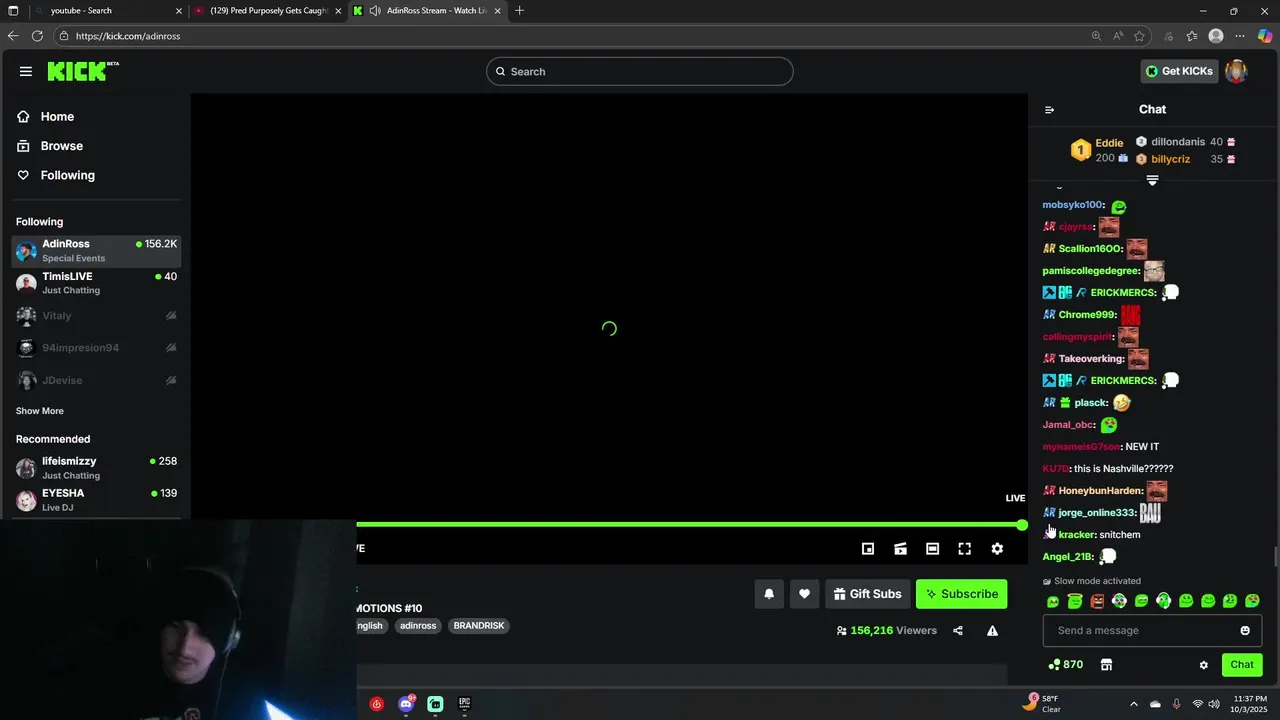Open the Get KICKs button
This screenshot has width=1280, height=720.
click(x=1179, y=71)
